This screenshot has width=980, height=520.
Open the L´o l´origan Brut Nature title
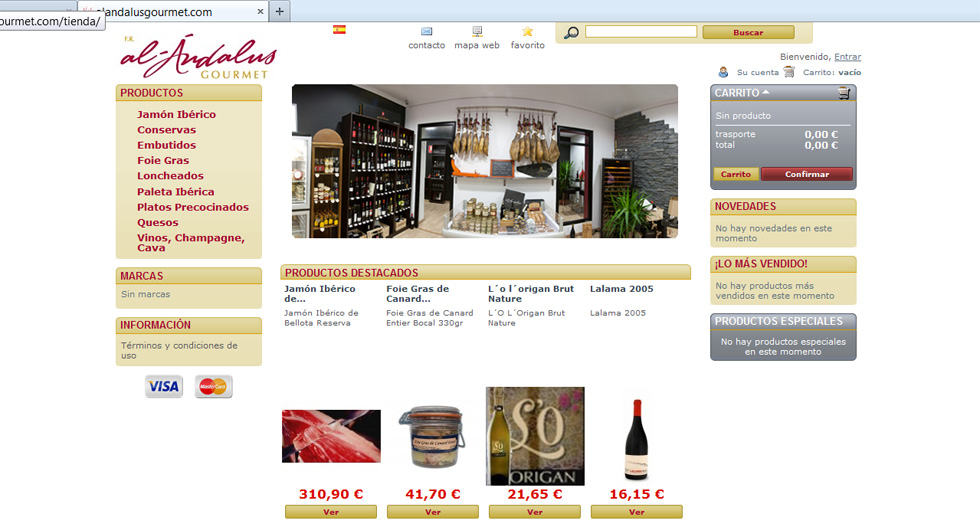(531, 294)
